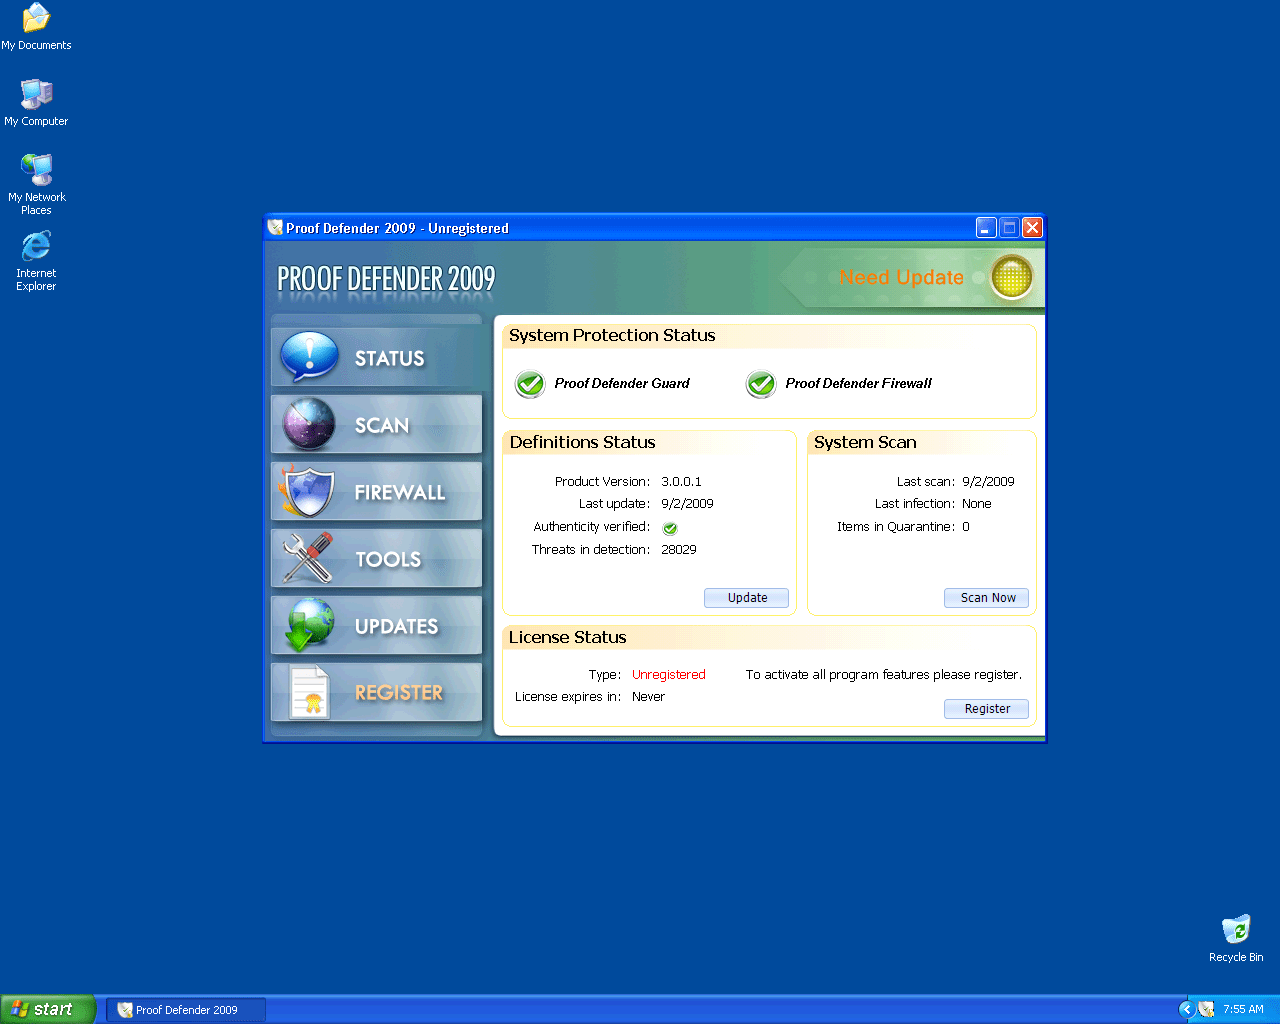Viewport: 1280px width, 1024px height.
Task: Open the Updates green-arrow globe icon
Action: point(308,625)
